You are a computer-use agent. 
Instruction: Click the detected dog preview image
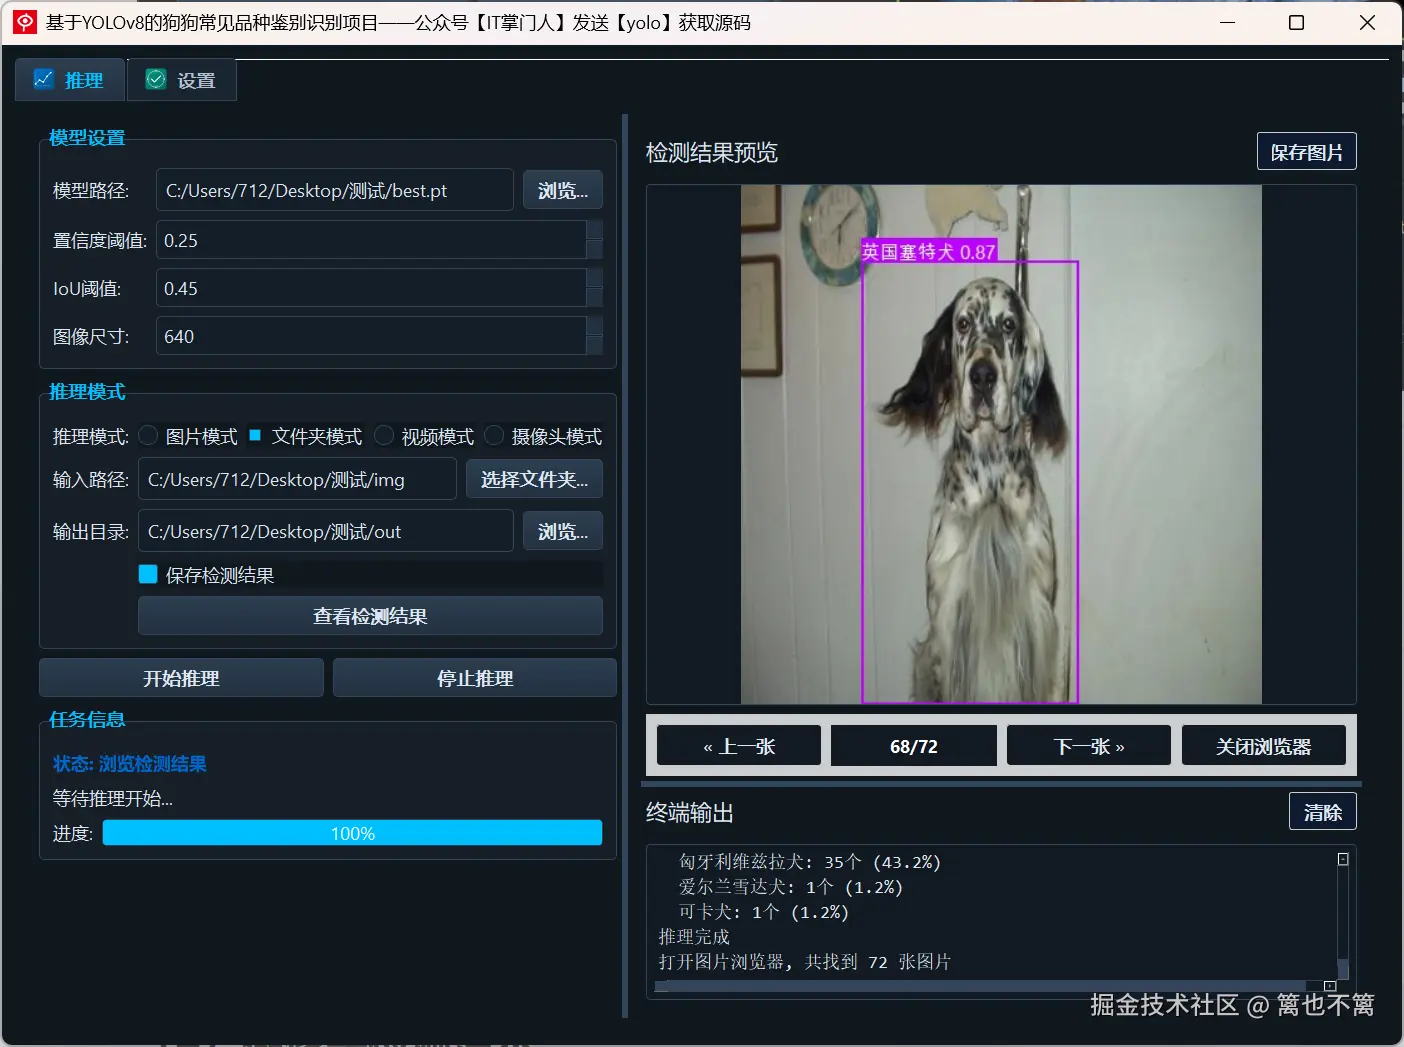click(x=1001, y=444)
